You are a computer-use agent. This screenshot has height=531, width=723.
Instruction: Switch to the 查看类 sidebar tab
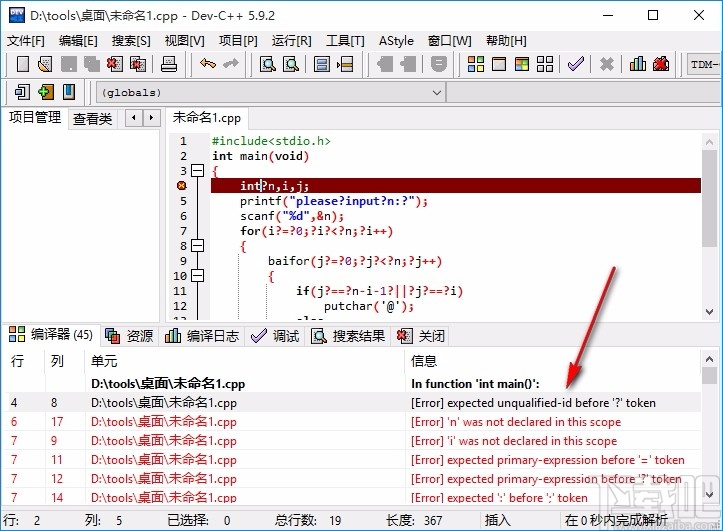(93, 119)
